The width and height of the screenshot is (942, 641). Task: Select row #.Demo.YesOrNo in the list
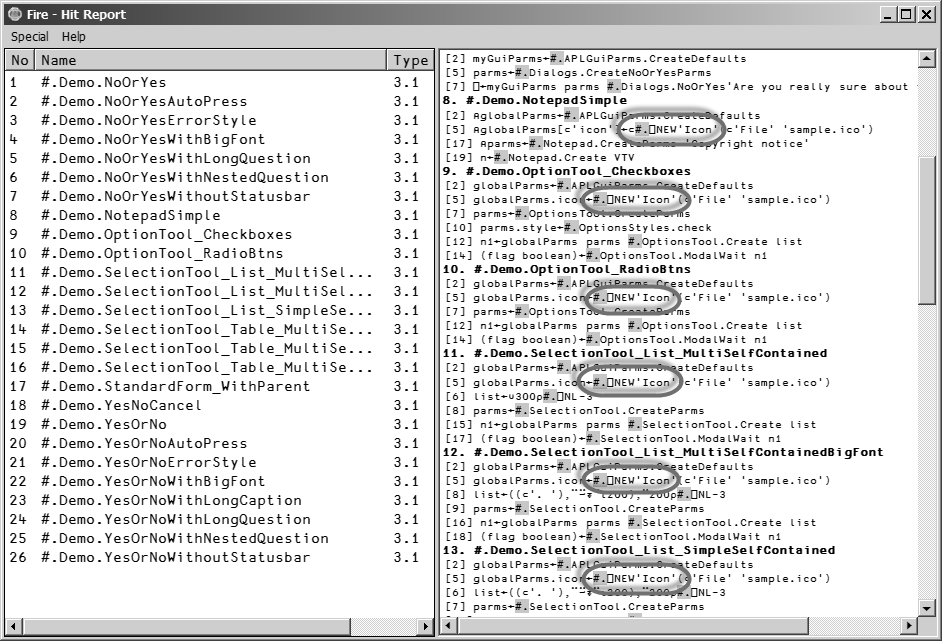click(x=219, y=425)
